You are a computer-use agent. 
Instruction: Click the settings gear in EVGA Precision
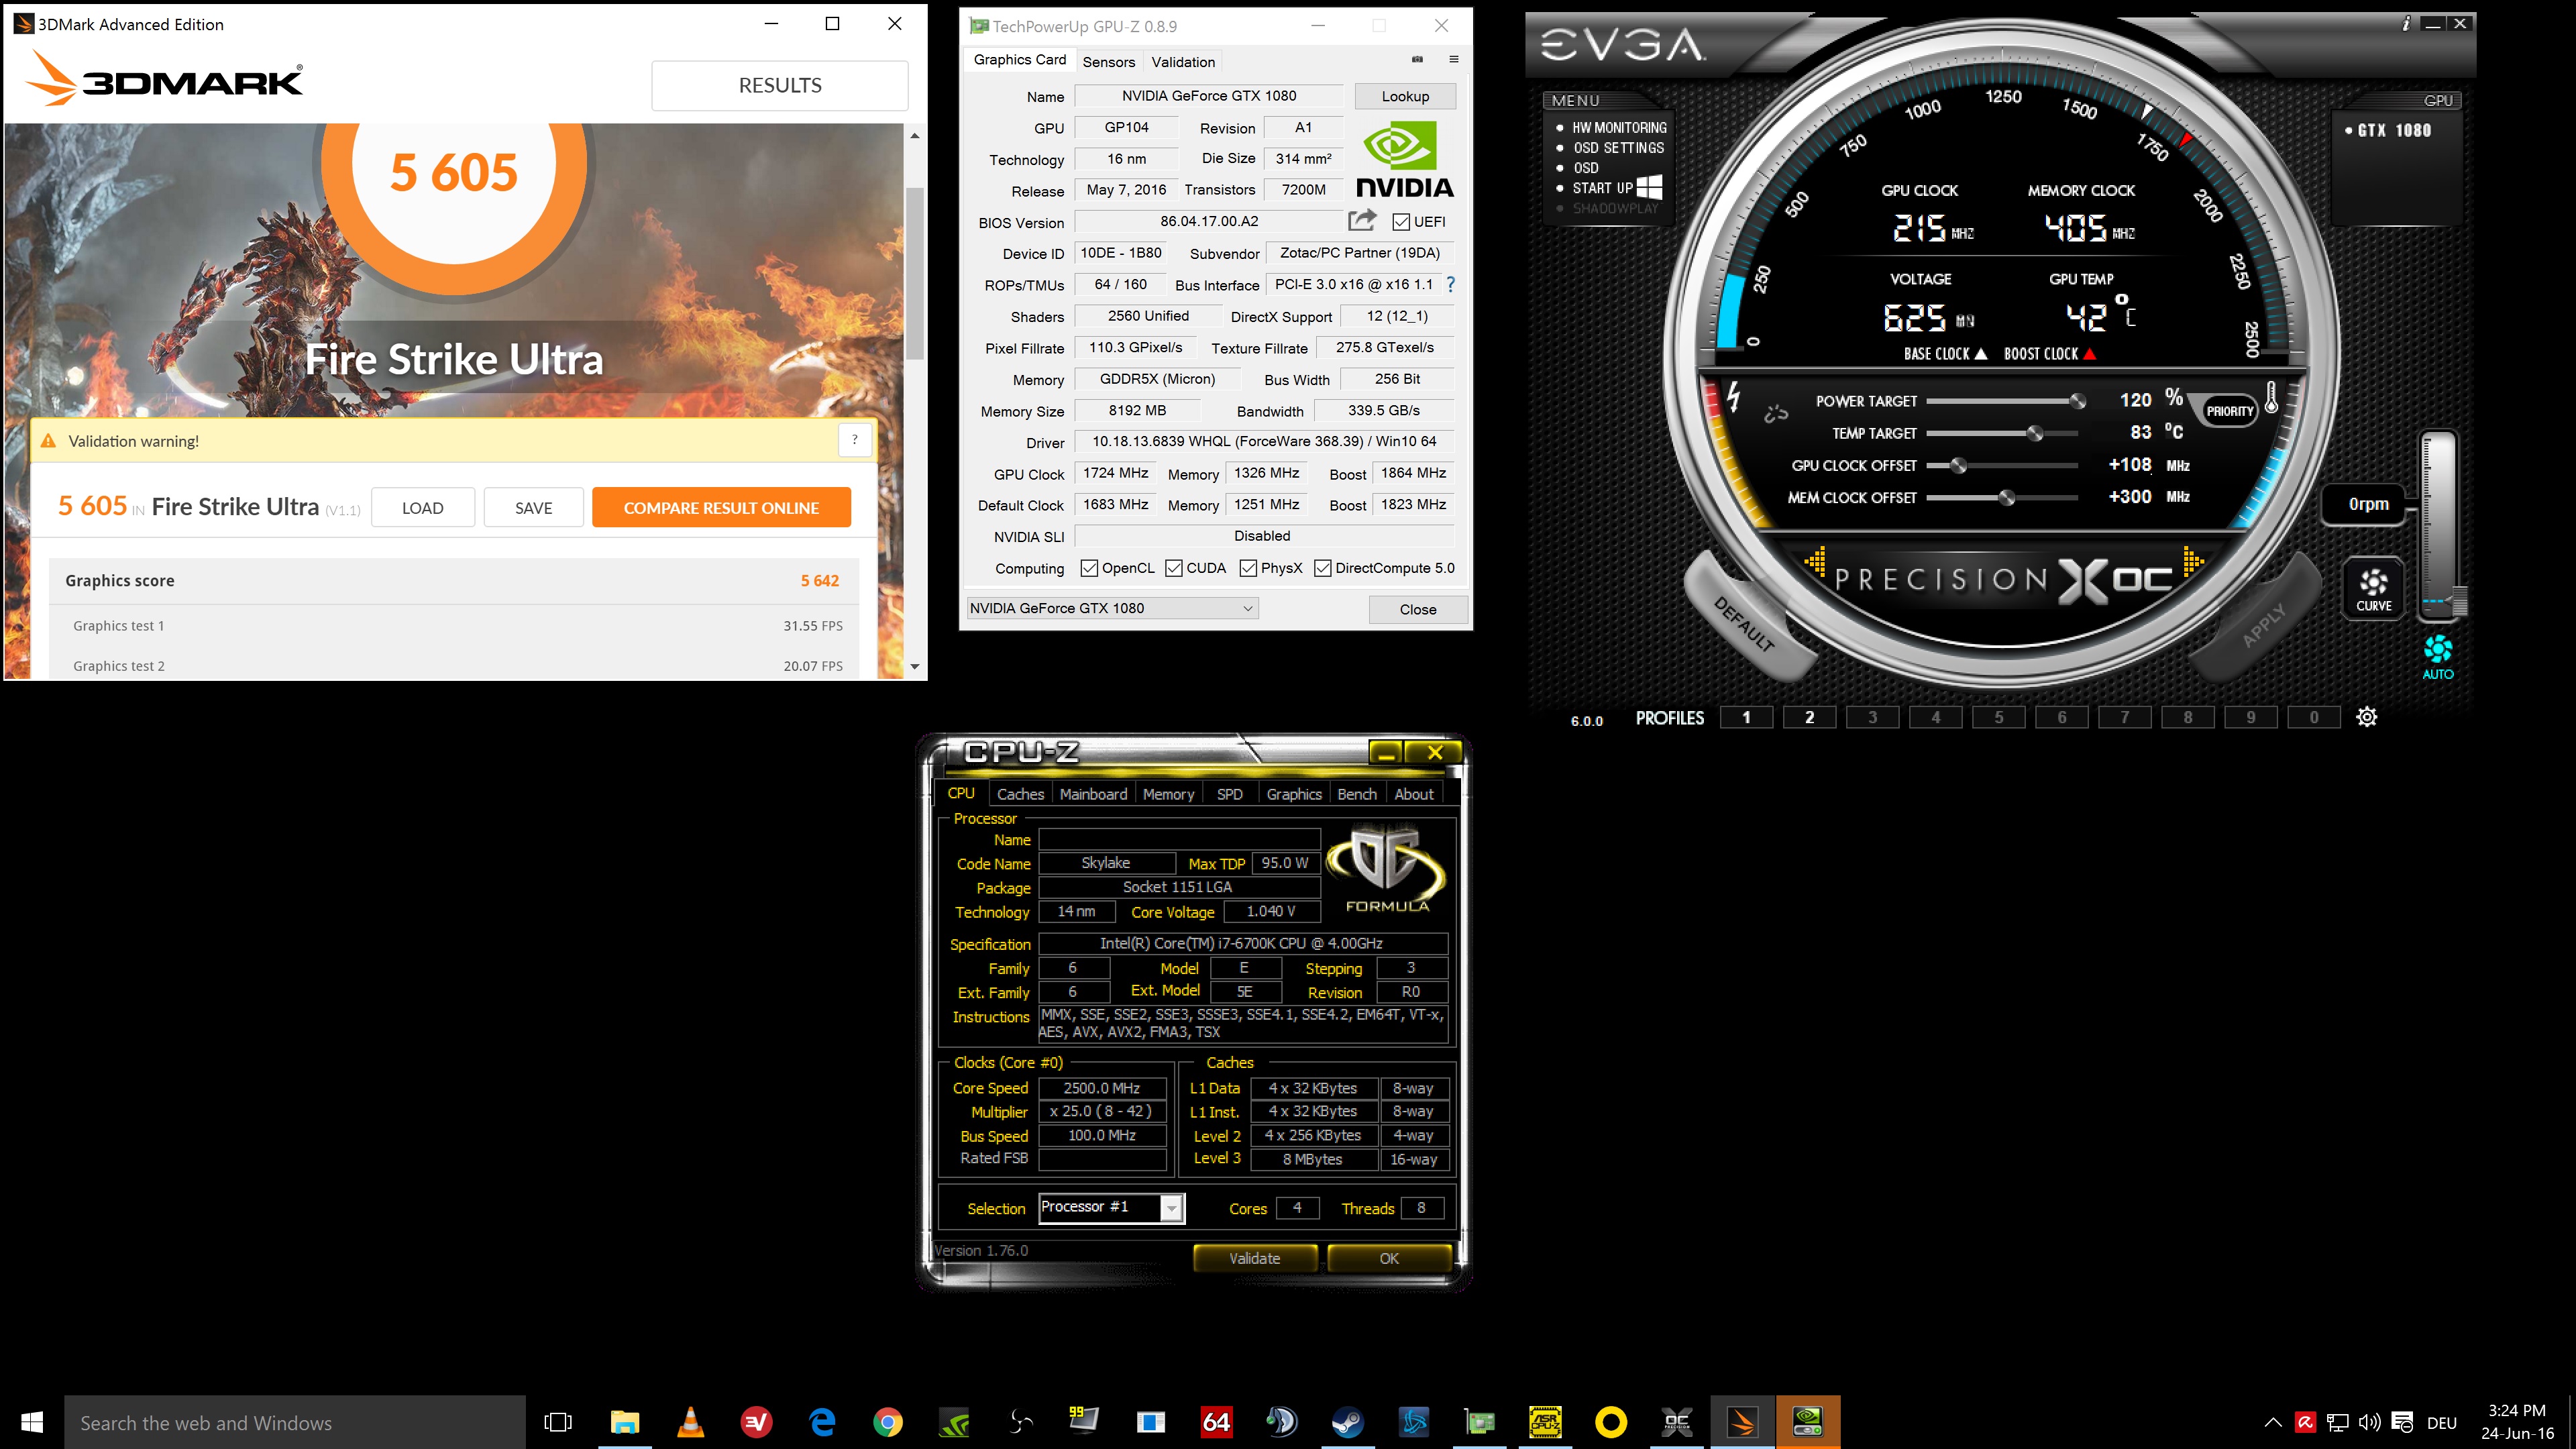point(2366,717)
